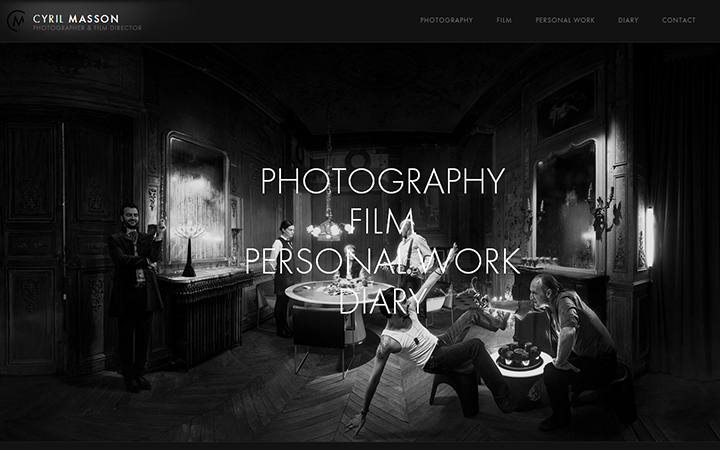Click the Contact link in the header

click(x=679, y=20)
